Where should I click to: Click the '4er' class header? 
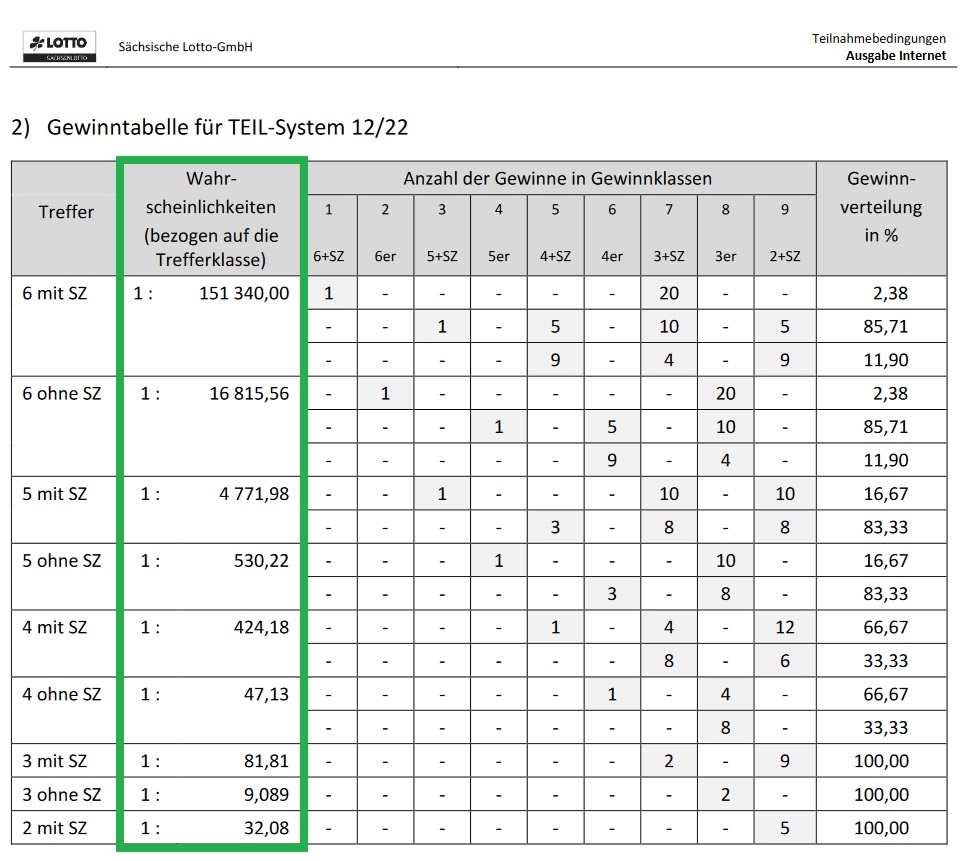point(612,256)
